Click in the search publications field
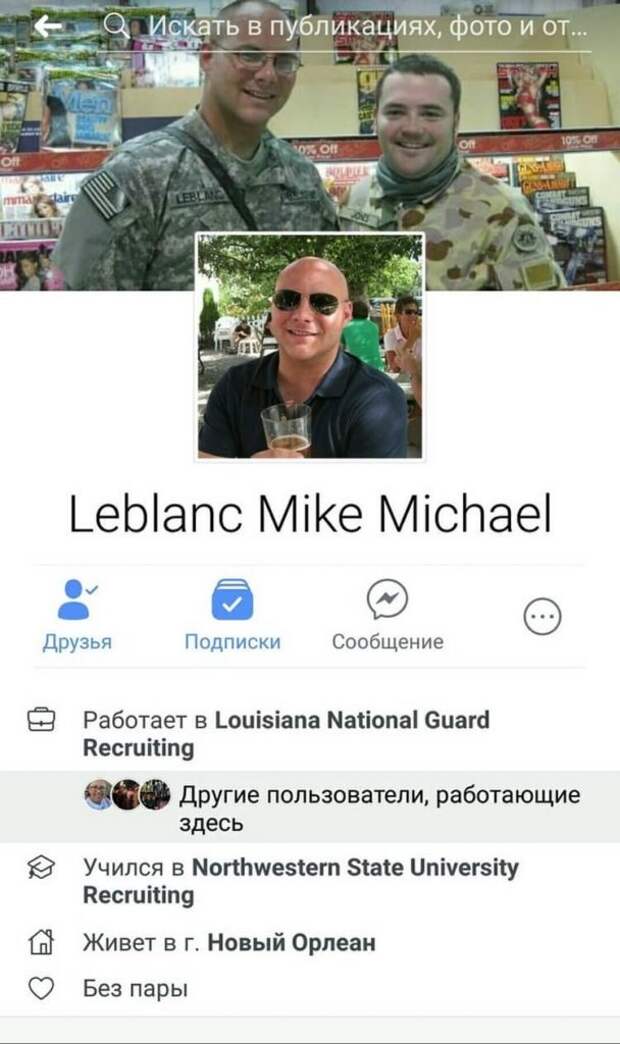The height and width of the screenshot is (1044, 620). [x=344, y=27]
